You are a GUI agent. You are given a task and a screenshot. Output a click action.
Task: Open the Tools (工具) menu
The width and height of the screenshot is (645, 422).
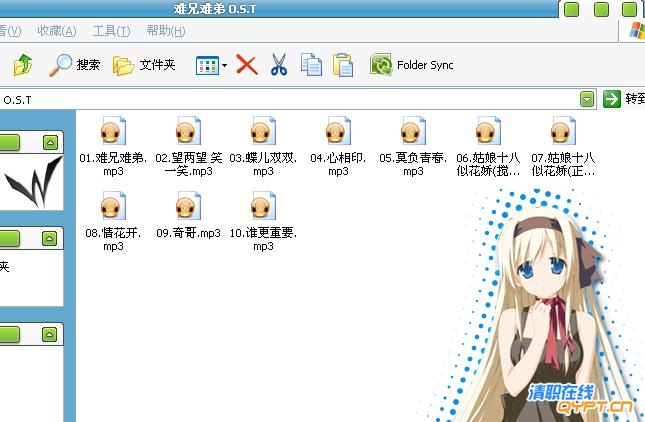coord(111,31)
